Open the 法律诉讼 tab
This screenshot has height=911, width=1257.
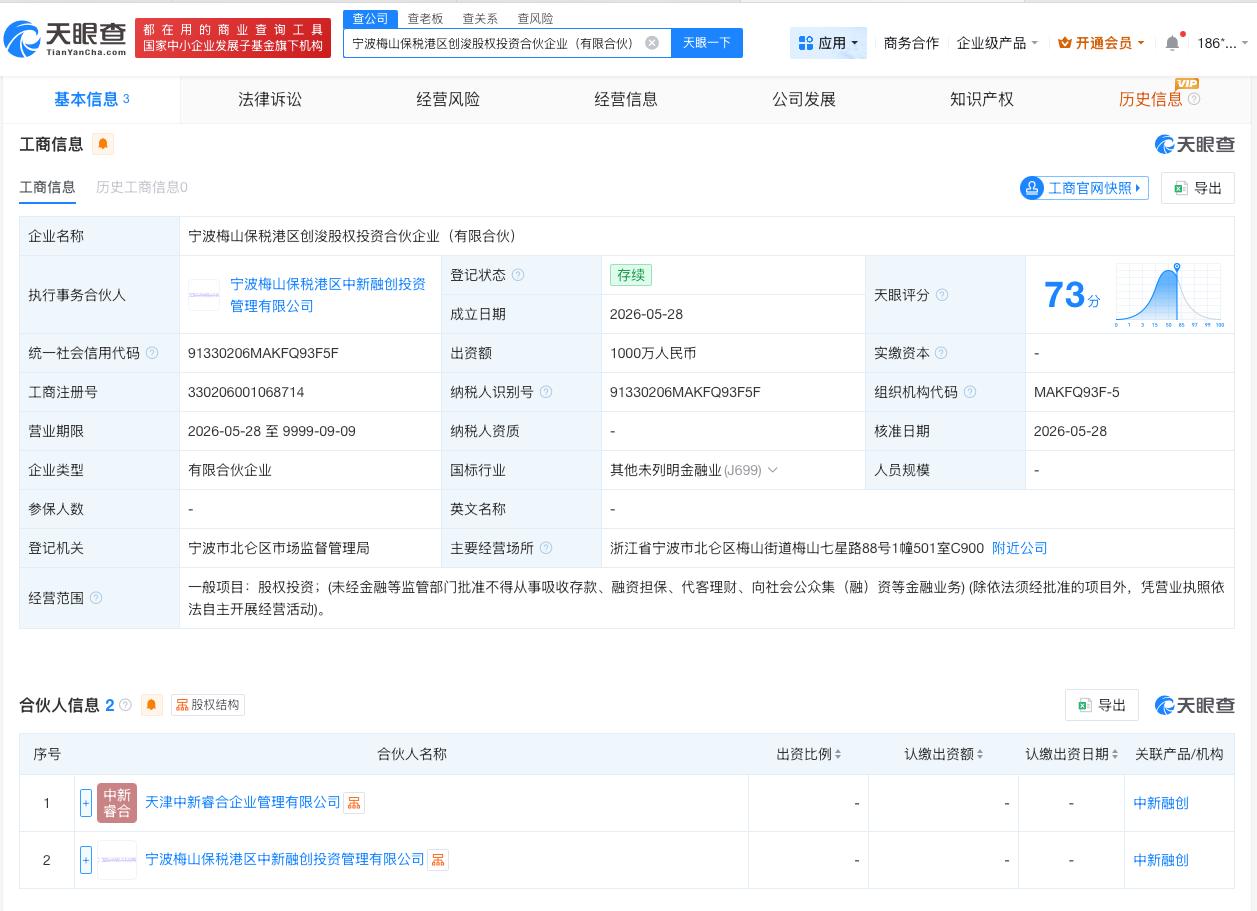pyautogui.click(x=270, y=99)
